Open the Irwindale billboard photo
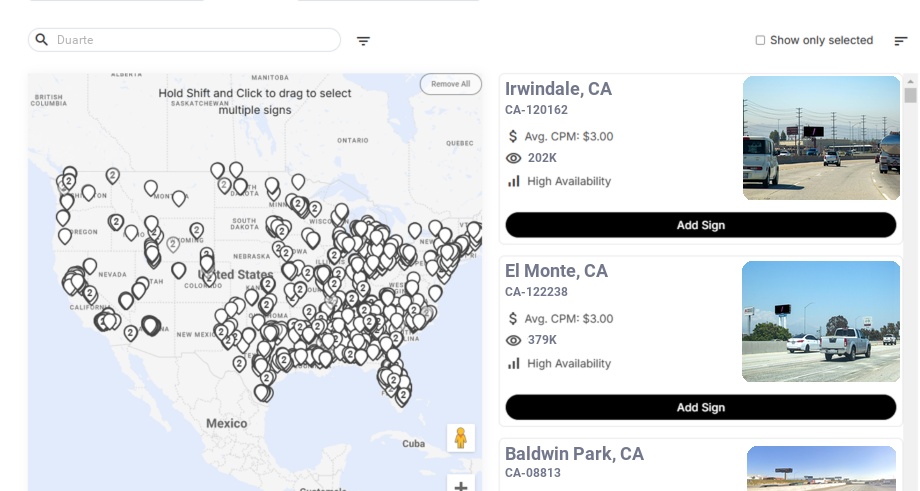 point(821,138)
